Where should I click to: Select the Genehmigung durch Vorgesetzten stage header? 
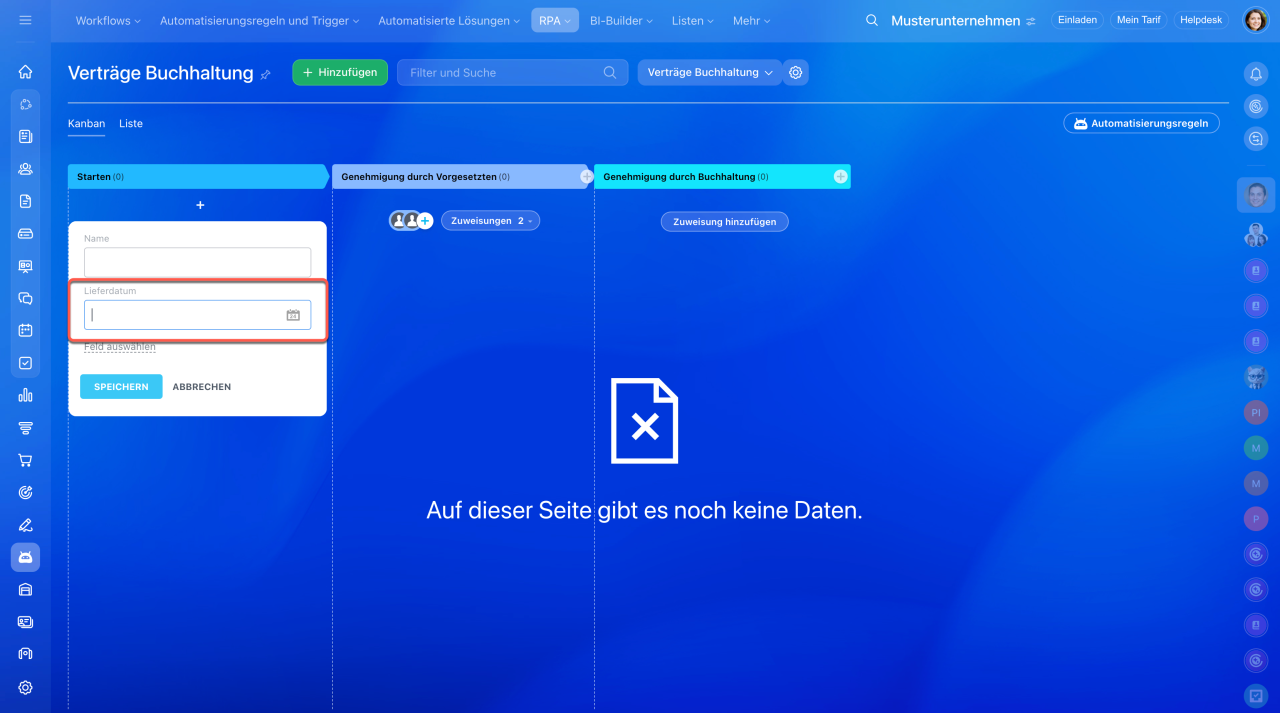click(460, 176)
